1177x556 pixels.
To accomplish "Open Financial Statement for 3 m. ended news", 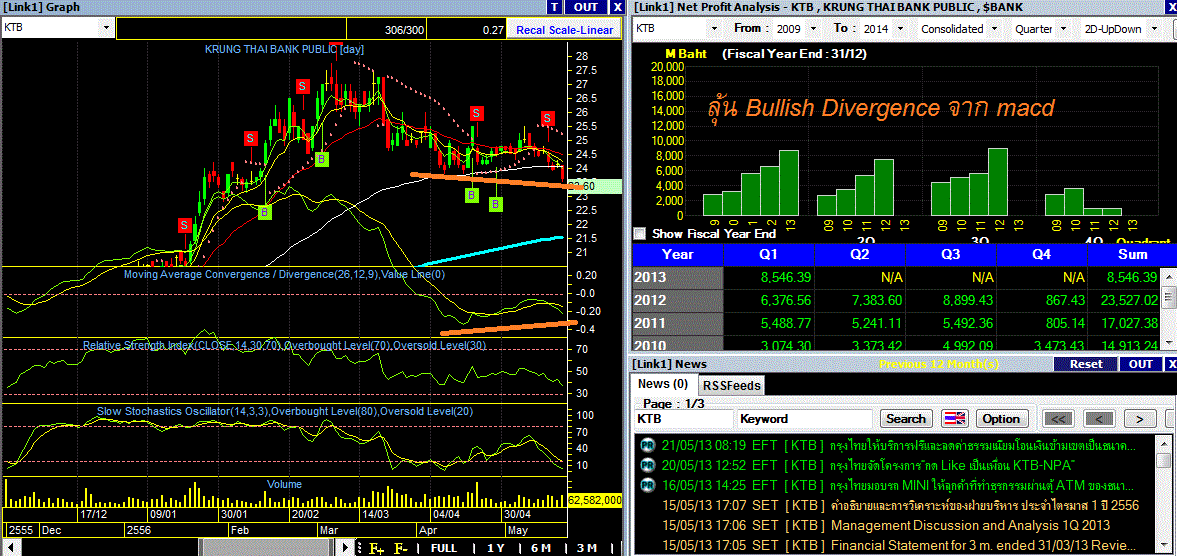I will (898, 545).
